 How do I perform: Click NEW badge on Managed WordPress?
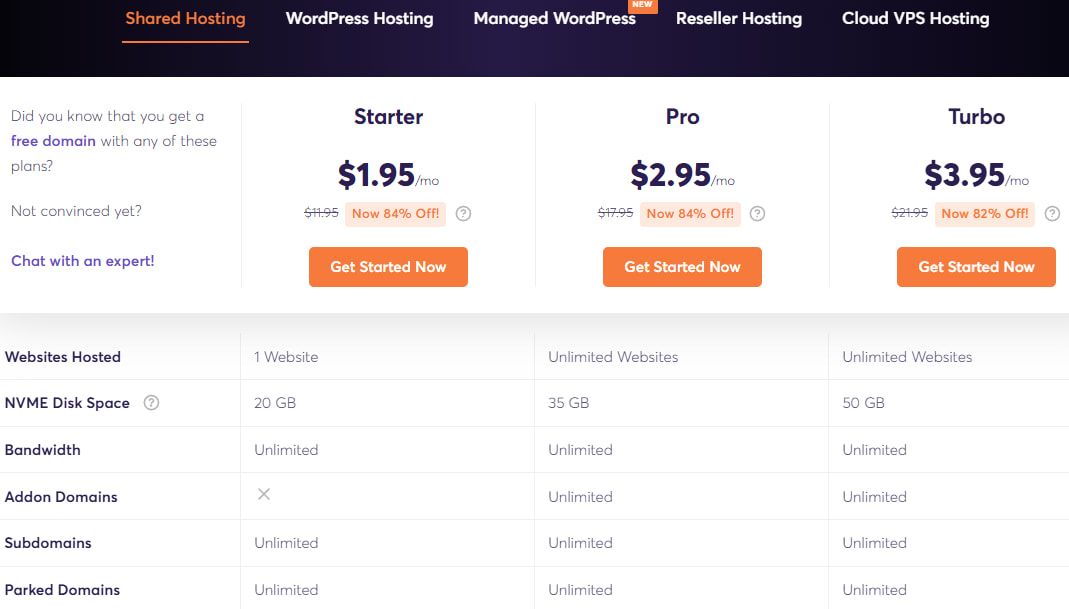(642, 5)
